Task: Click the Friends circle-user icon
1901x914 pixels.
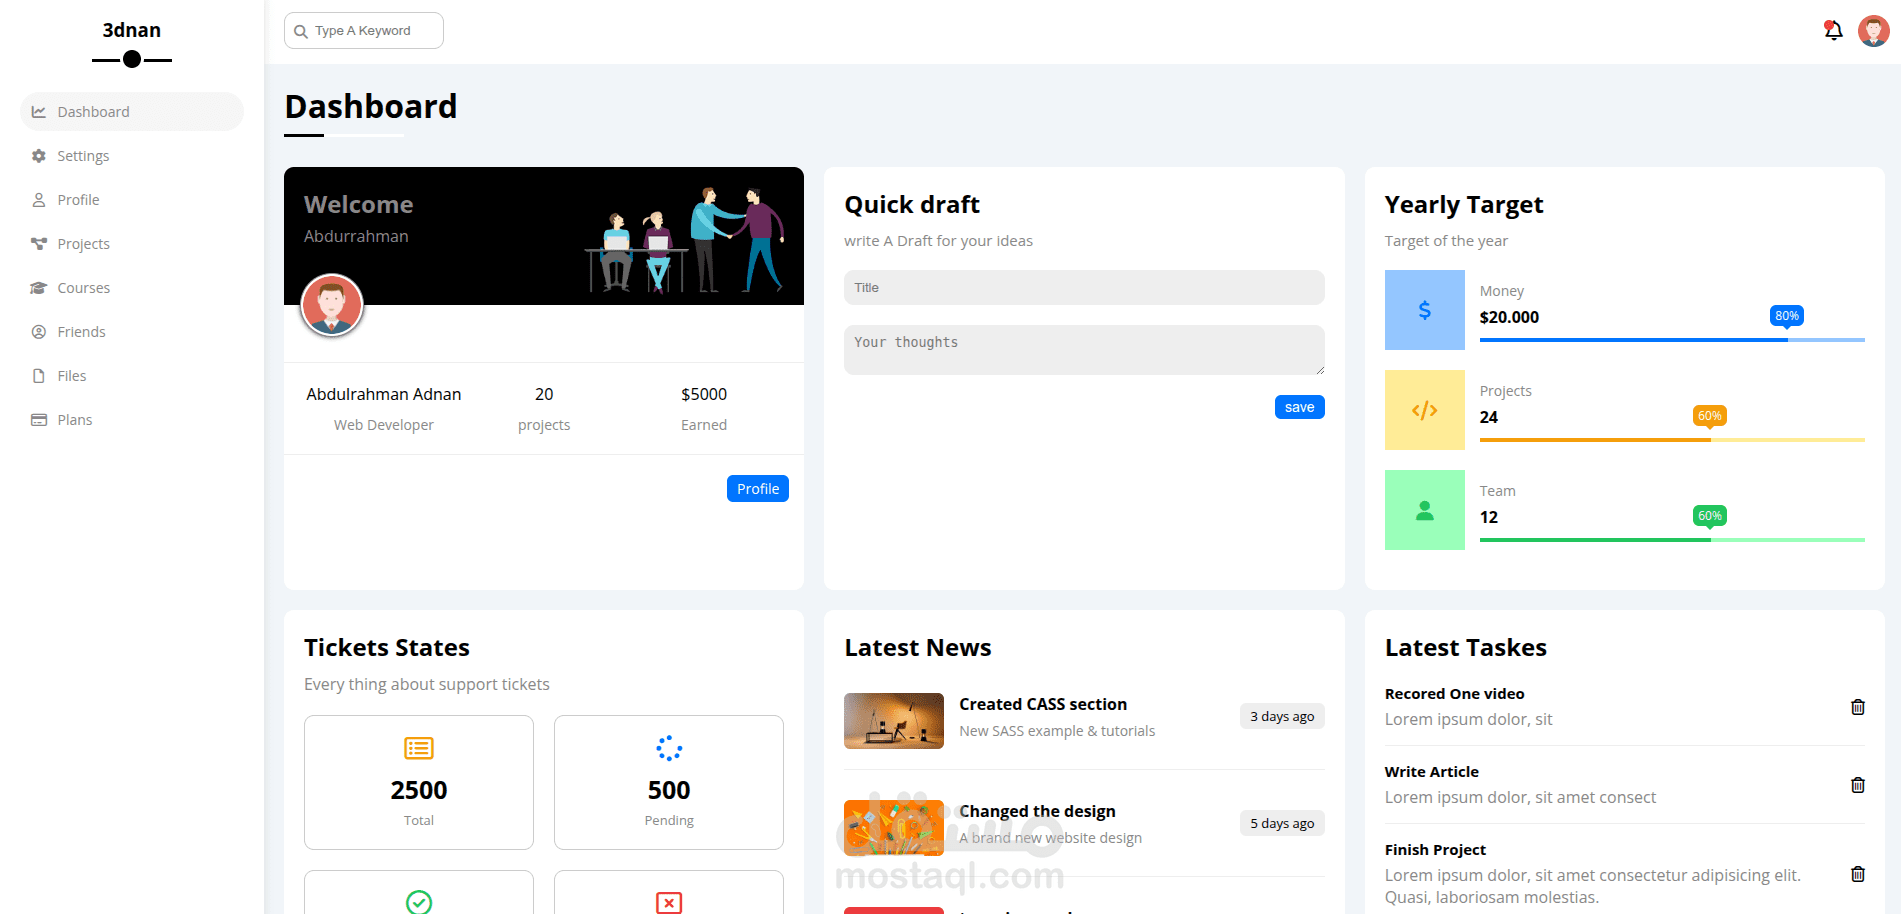Action: [x=39, y=332]
